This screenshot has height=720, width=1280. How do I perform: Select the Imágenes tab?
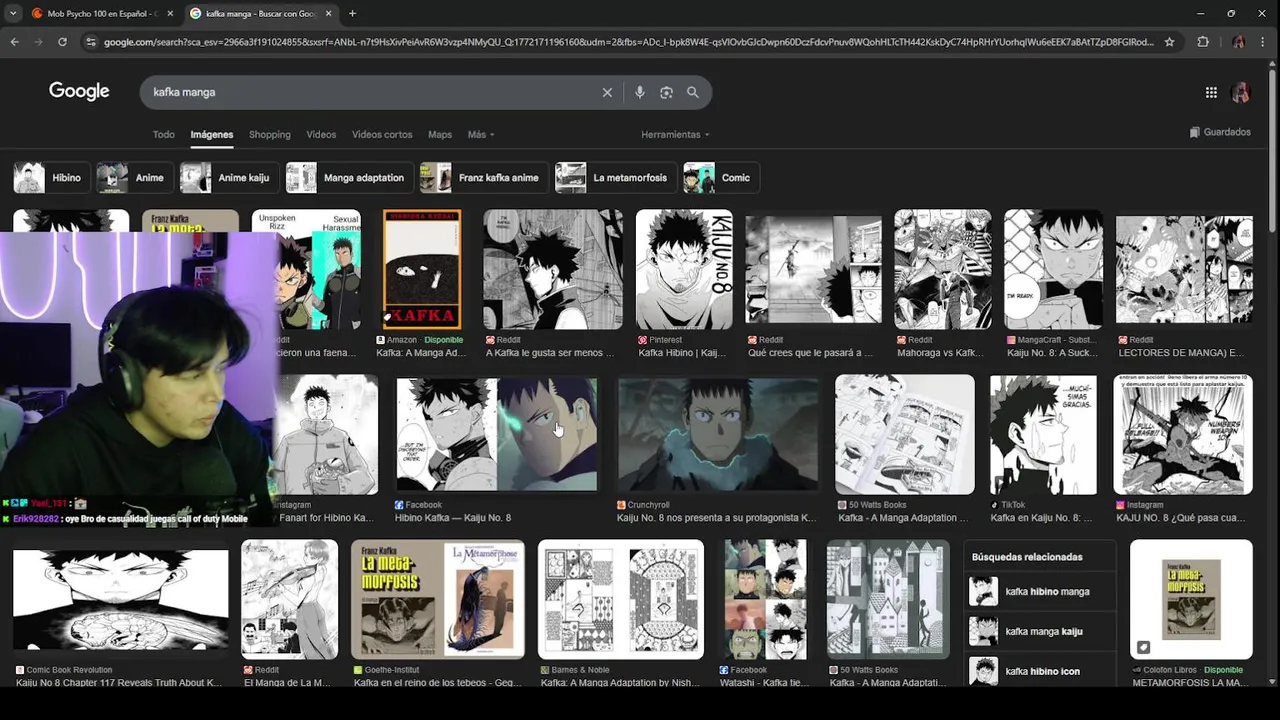[212, 134]
